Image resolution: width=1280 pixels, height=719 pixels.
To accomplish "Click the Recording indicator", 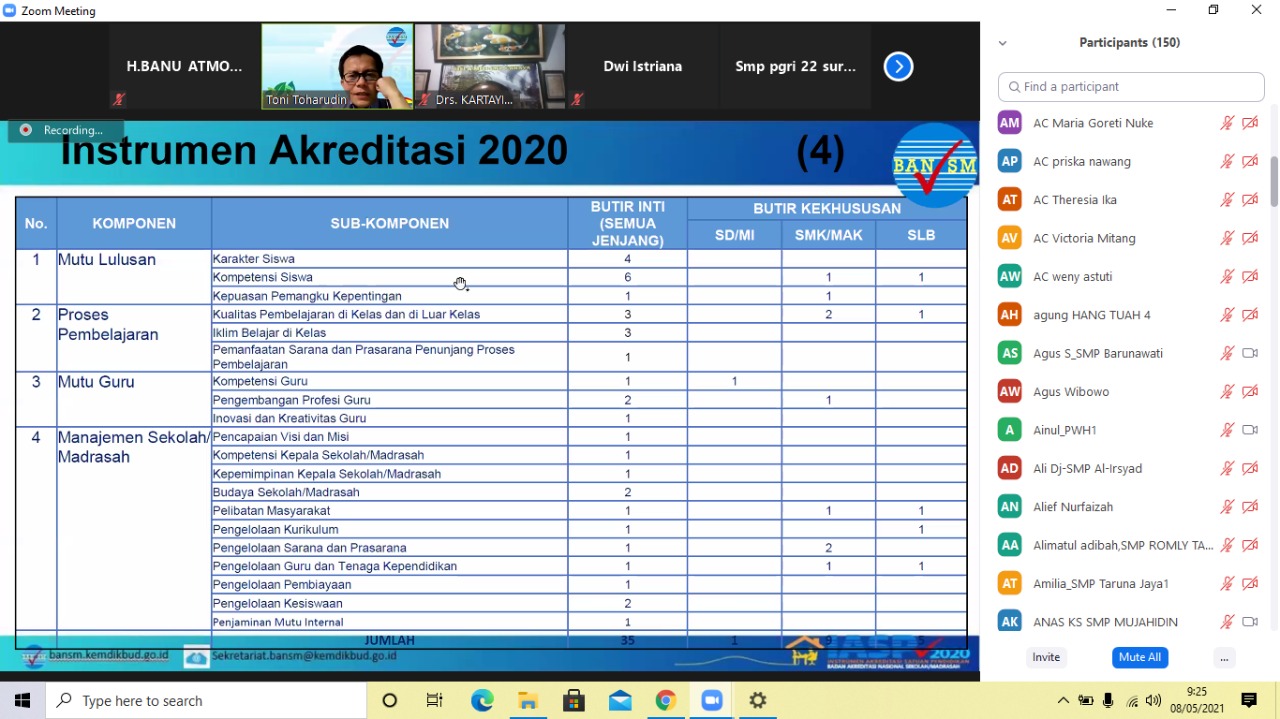I will click(x=65, y=130).
